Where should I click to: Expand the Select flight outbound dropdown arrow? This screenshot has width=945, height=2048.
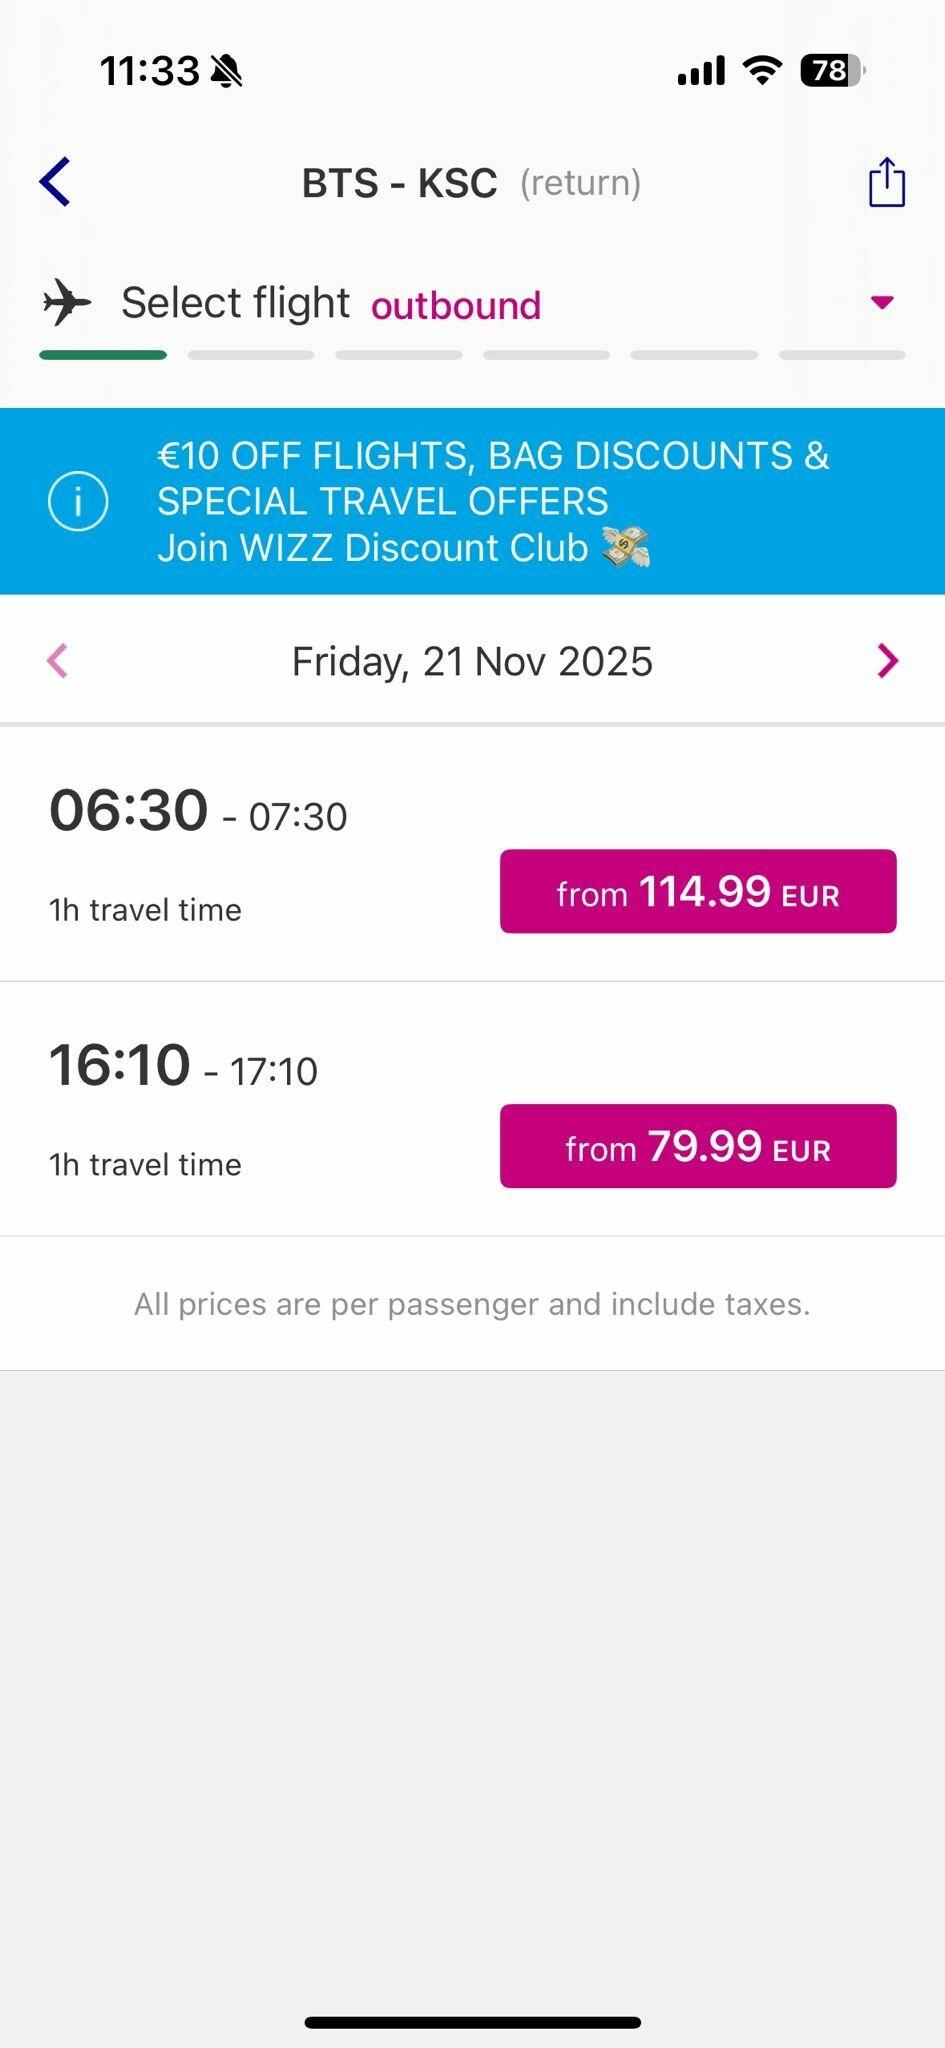881,302
